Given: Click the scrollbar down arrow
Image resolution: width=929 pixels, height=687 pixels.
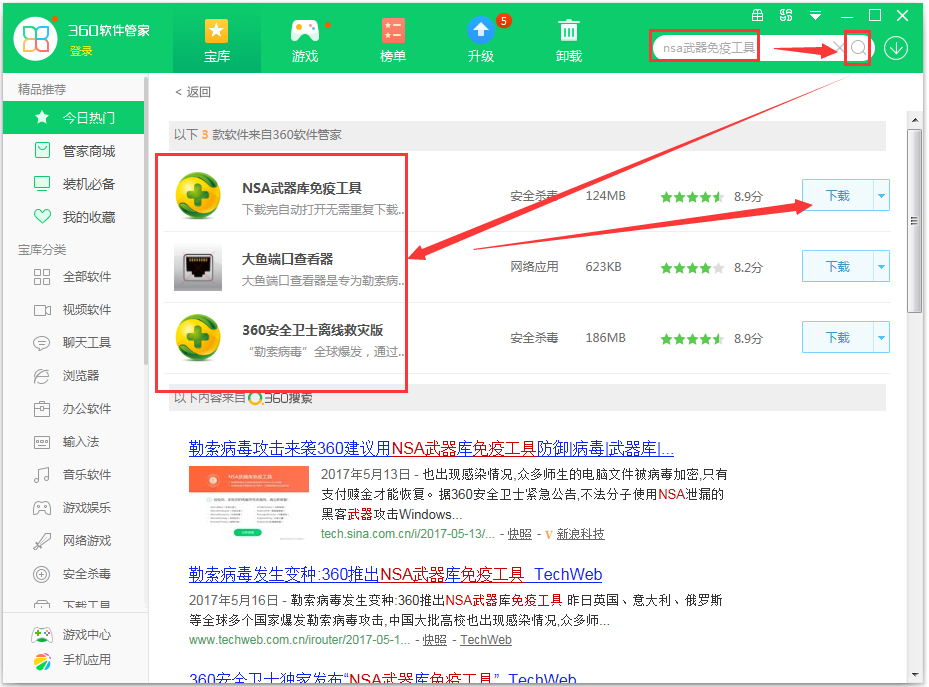Looking at the screenshot, I should click(915, 675).
